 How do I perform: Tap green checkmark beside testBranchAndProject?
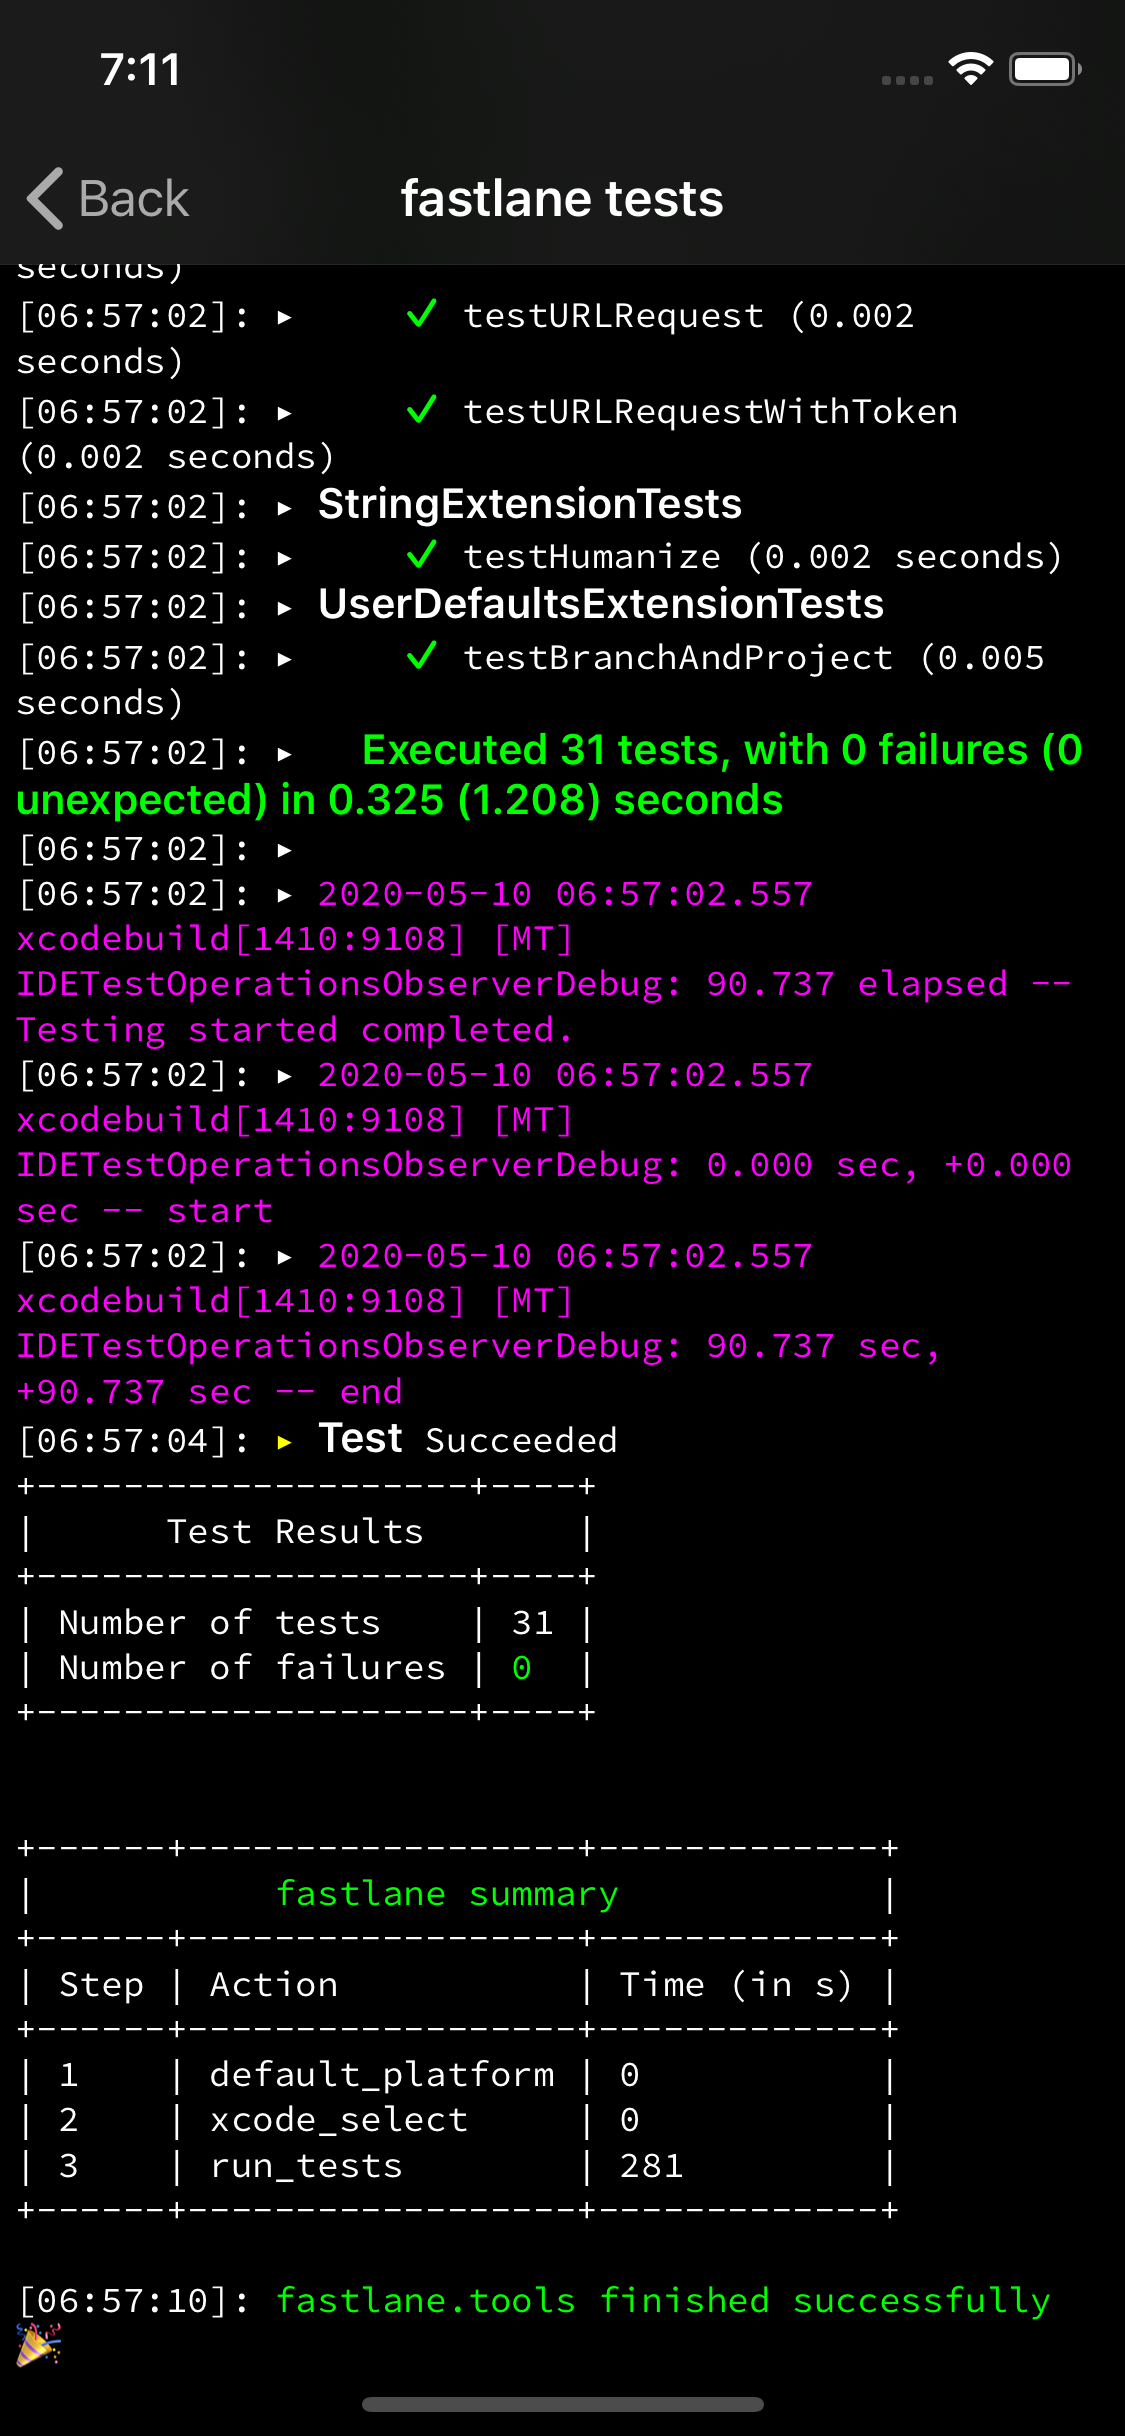(x=422, y=656)
